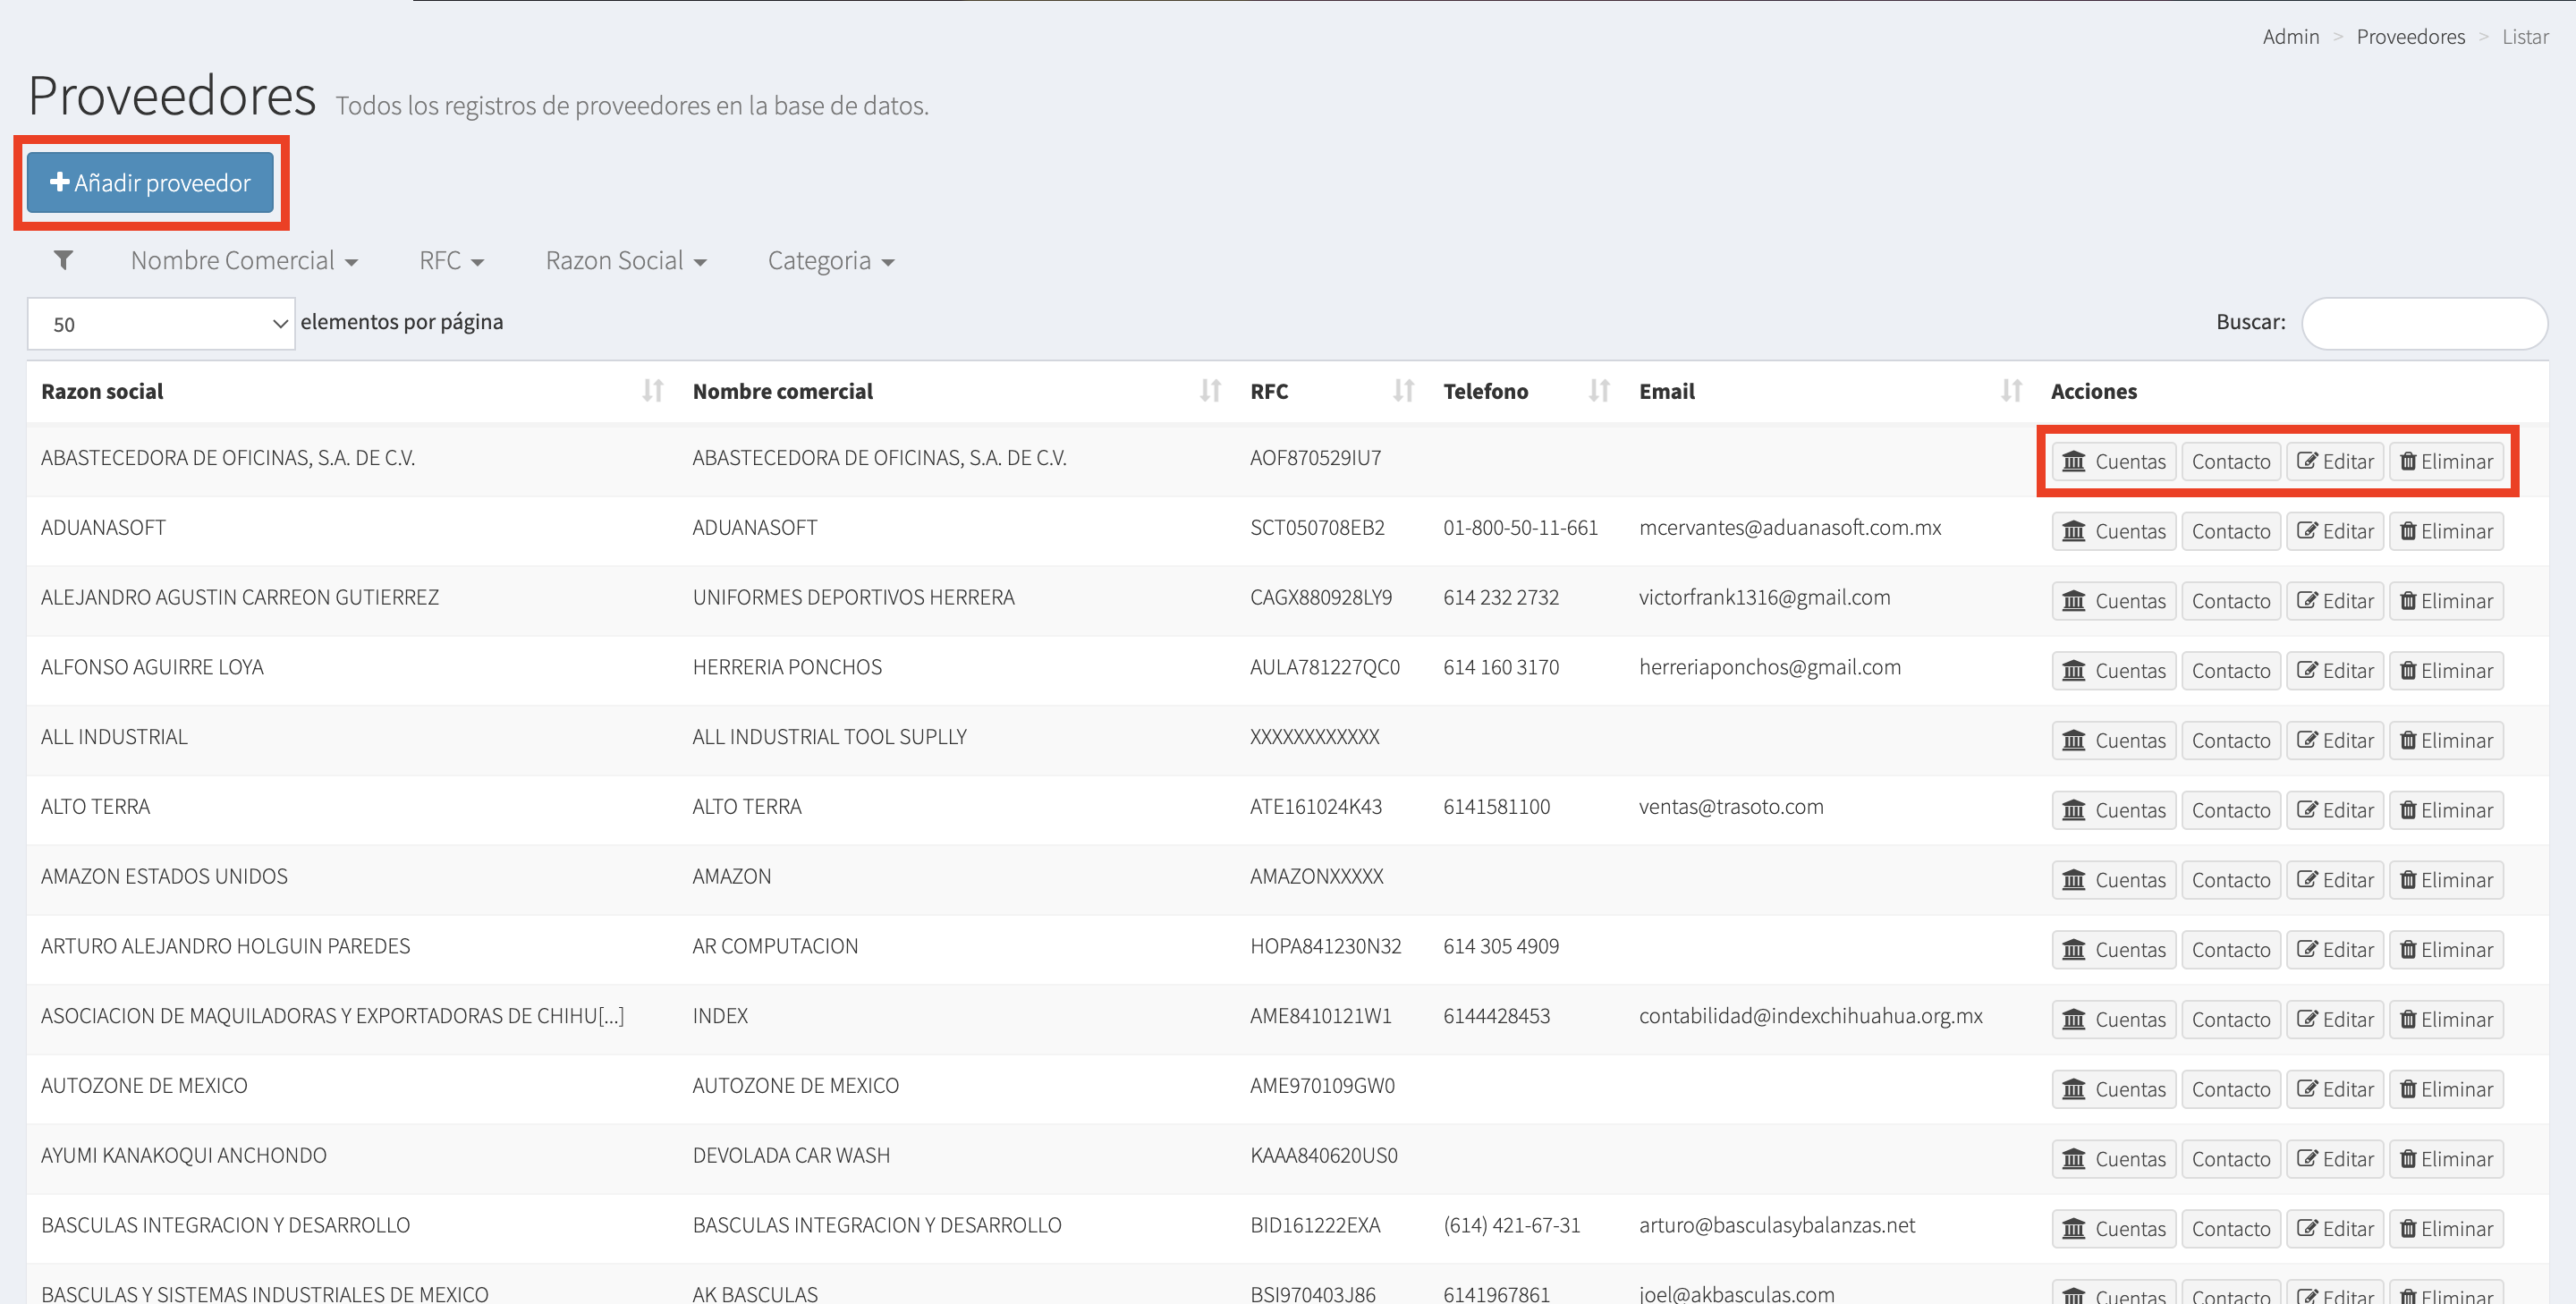This screenshot has width=2576, height=1304.
Task: Sort by Razon social column arrows
Action: 652,391
